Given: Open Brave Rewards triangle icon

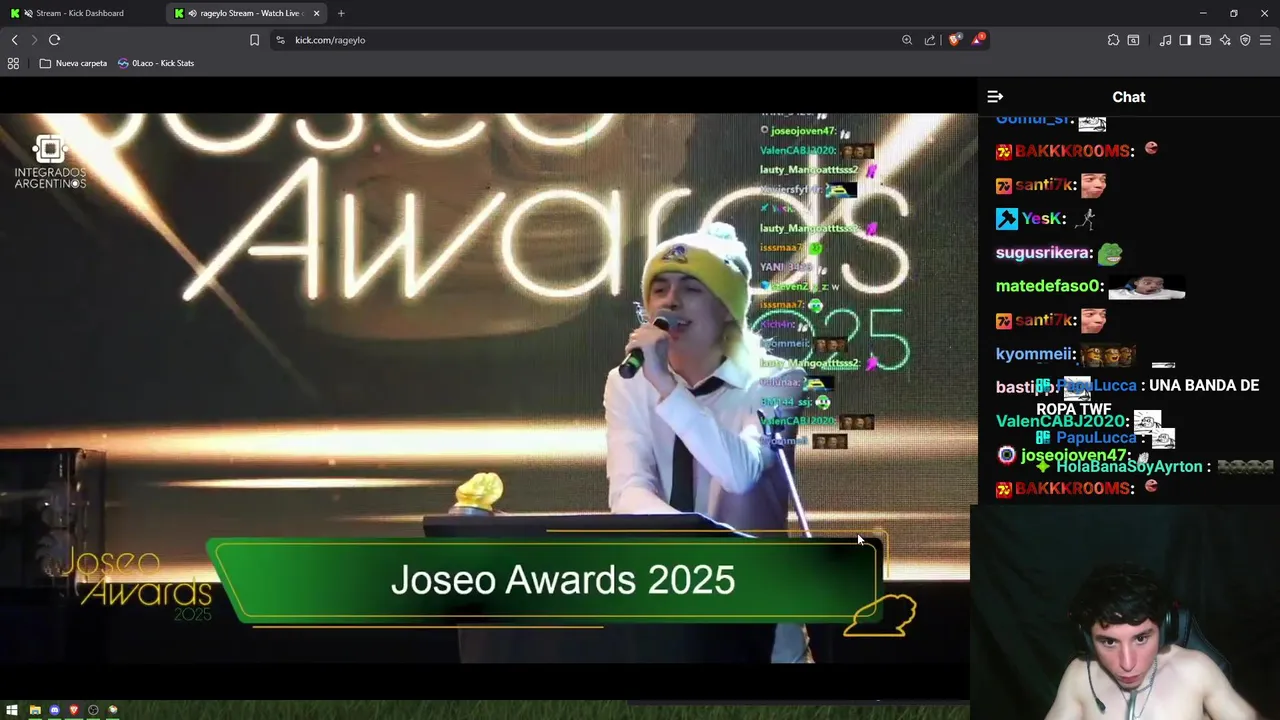Looking at the screenshot, I should (x=978, y=40).
